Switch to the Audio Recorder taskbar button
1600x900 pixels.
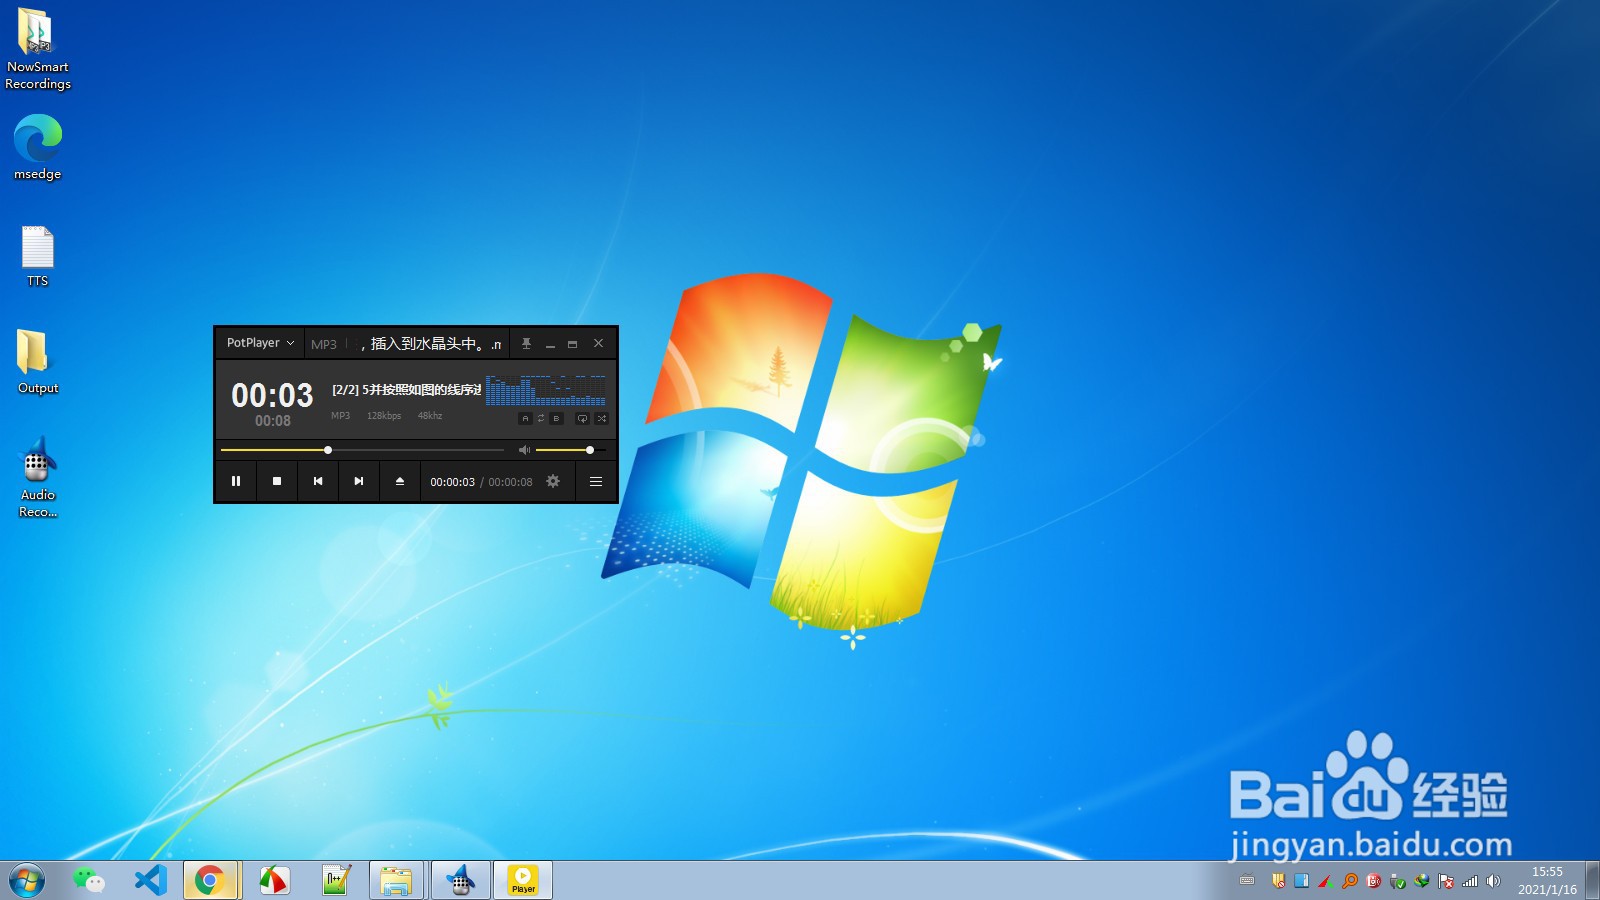coord(461,881)
